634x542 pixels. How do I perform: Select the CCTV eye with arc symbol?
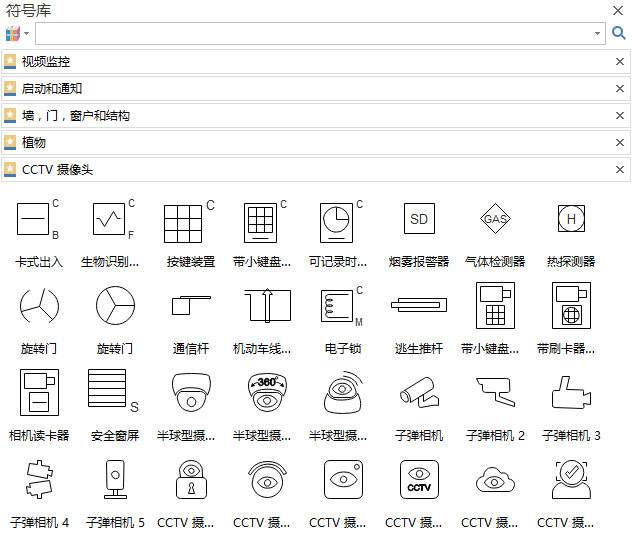pyautogui.click(x=267, y=479)
